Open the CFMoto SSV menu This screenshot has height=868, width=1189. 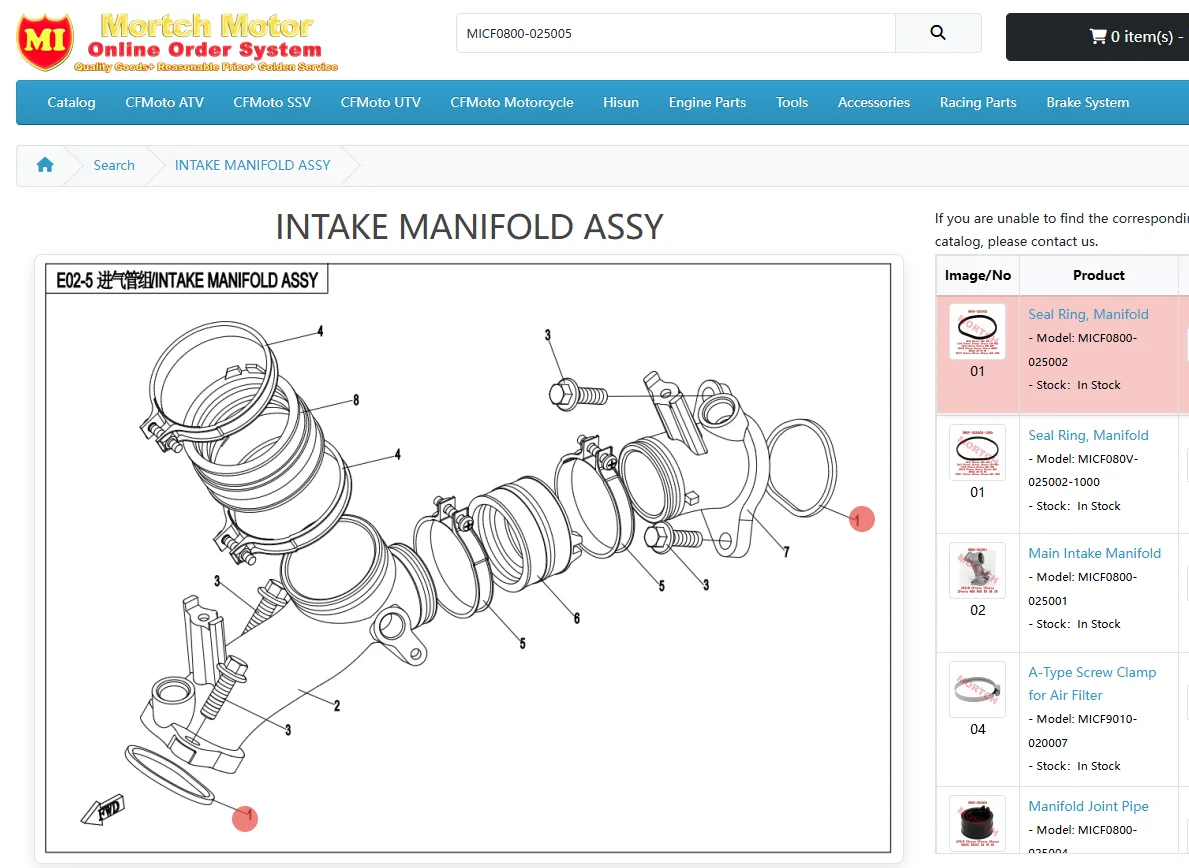(x=272, y=102)
